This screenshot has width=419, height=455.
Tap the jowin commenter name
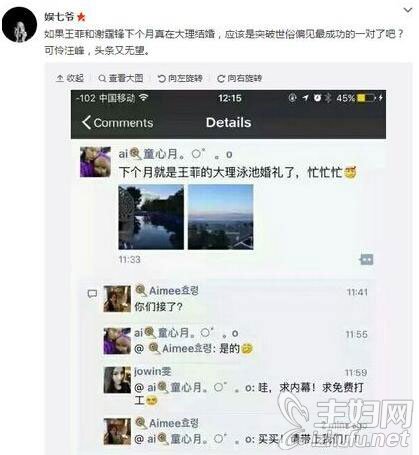(153, 371)
